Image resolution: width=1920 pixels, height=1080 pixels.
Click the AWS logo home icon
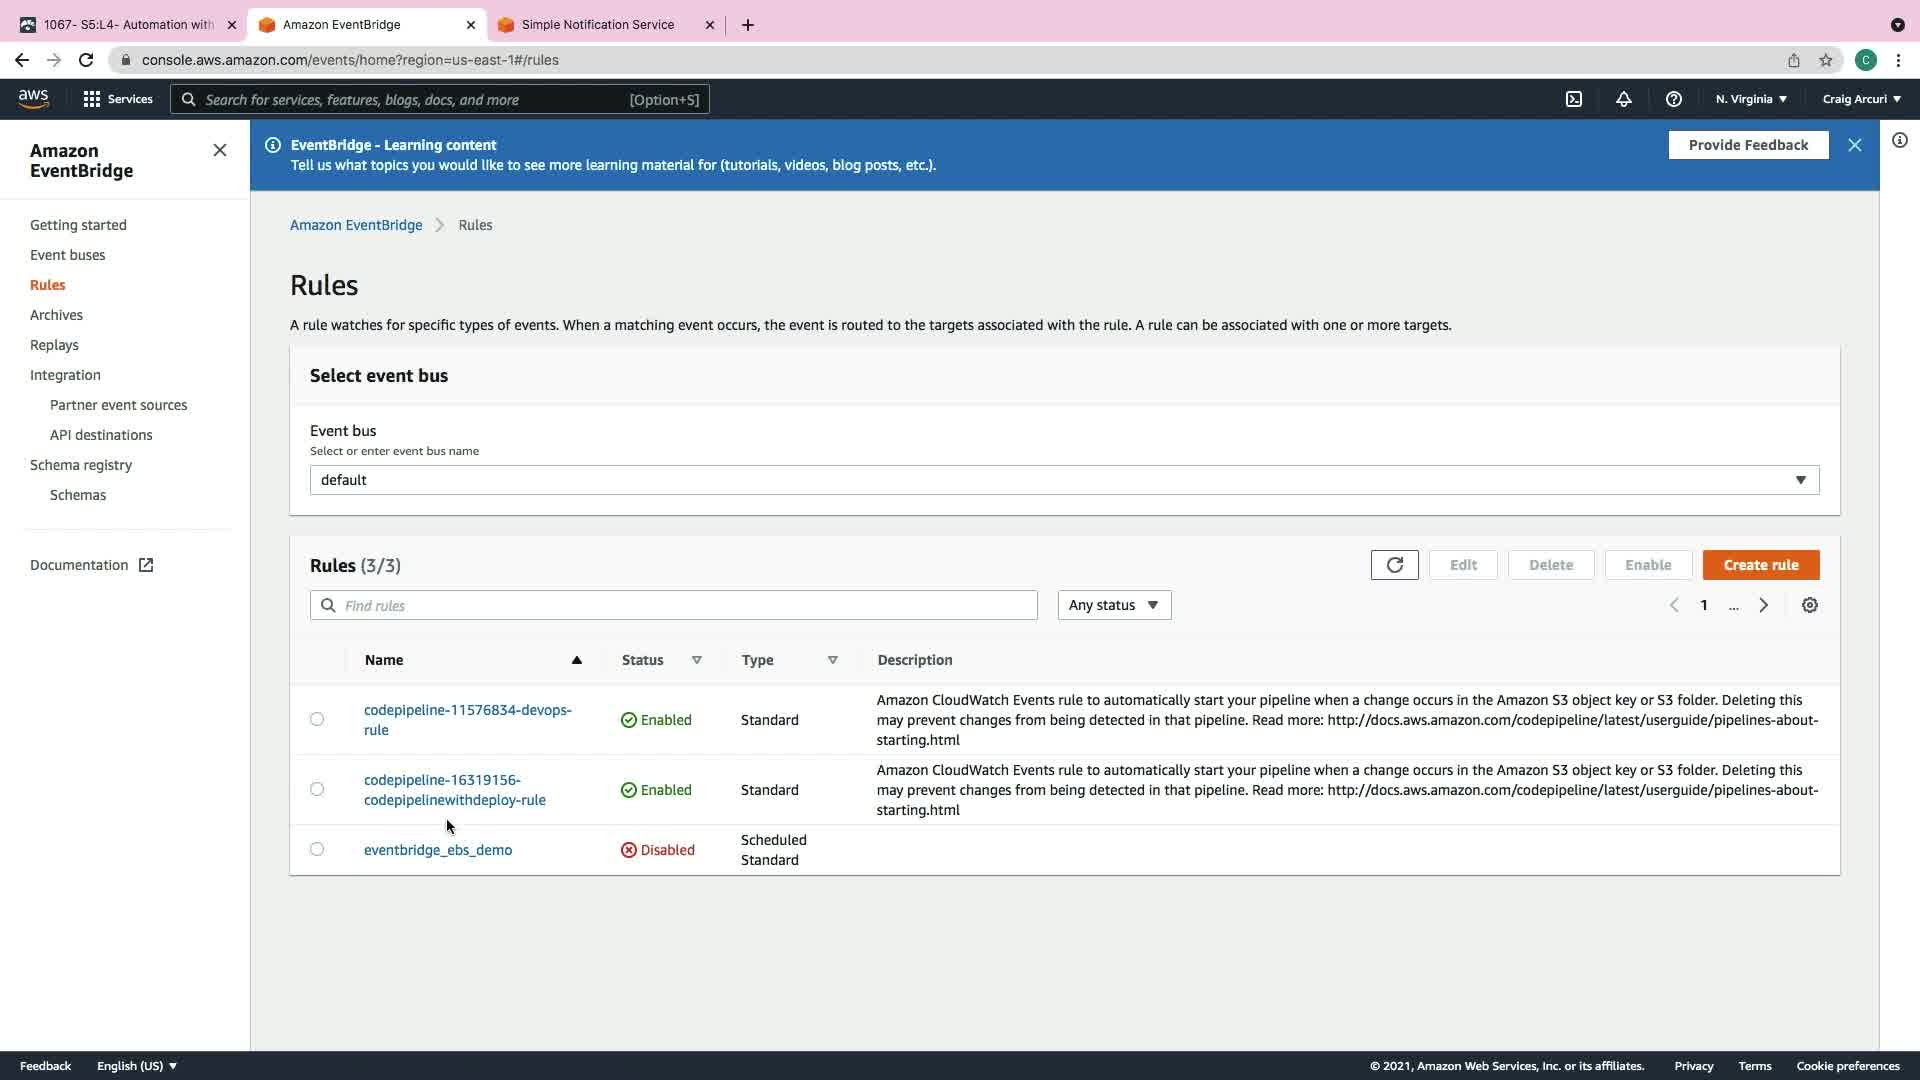pyautogui.click(x=33, y=98)
